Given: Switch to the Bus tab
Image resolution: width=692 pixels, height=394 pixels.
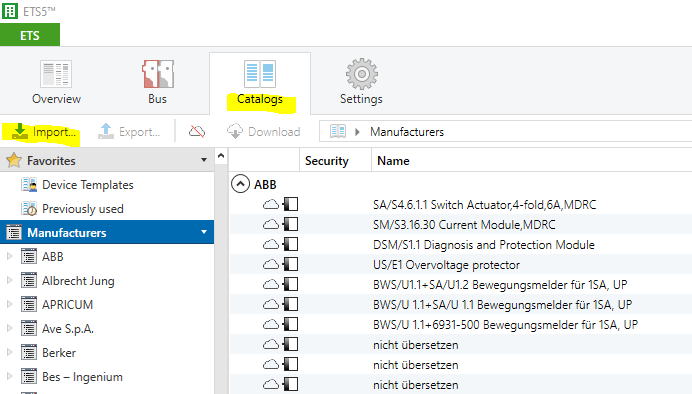Looking at the screenshot, I should (x=158, y=83).
